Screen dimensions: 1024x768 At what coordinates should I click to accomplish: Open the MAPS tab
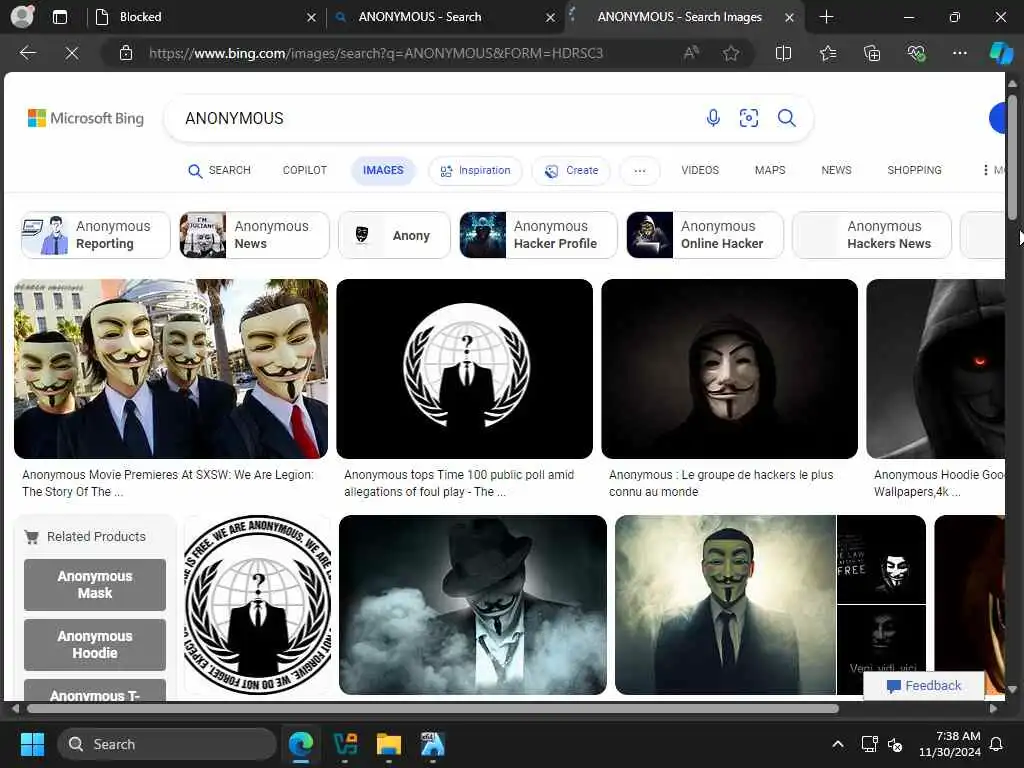tap(770, 170)
